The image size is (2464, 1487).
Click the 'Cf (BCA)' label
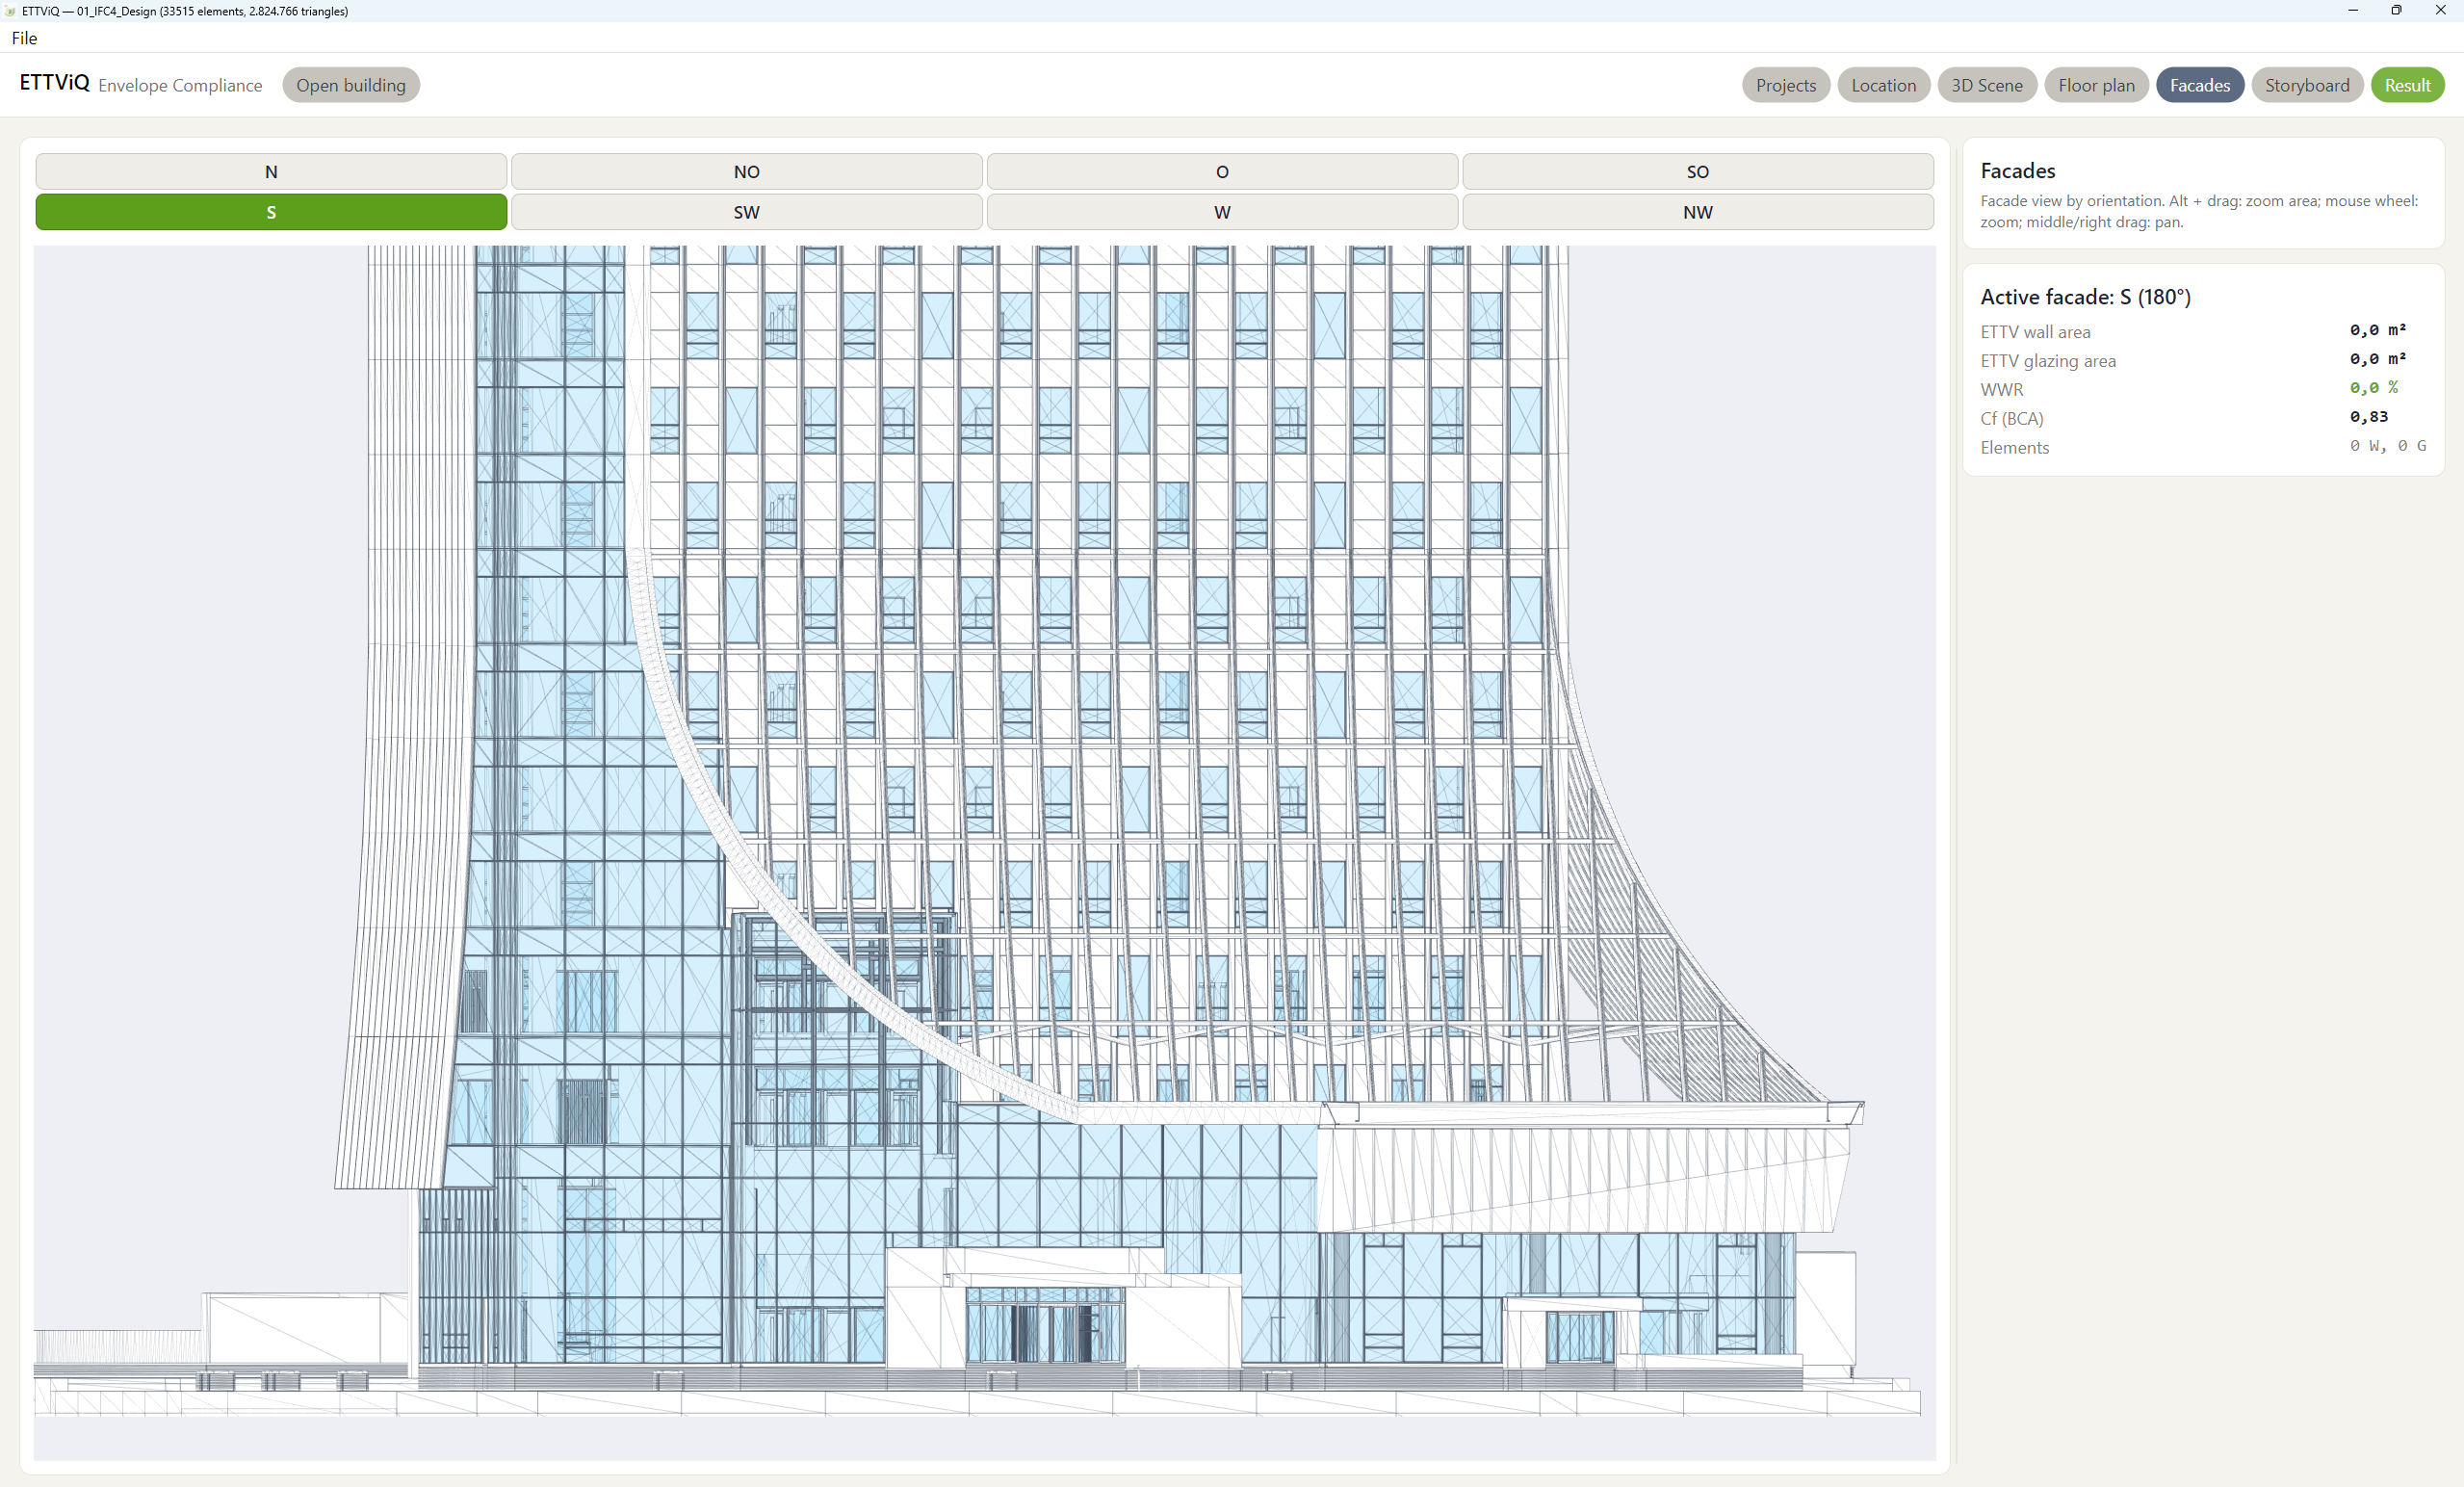pyautogui.click(x=2012, y=419)
